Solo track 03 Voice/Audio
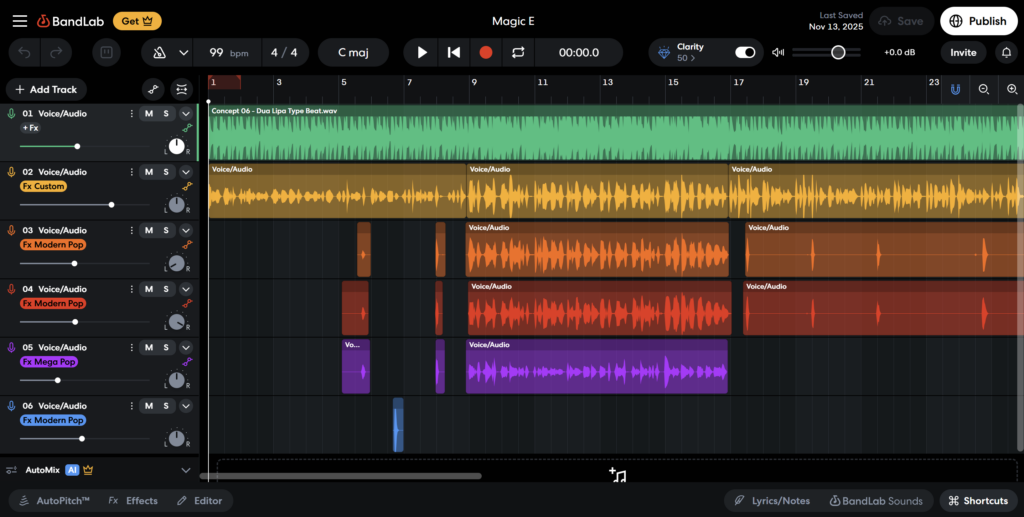This screenshot has height=517, width=1024. click(x=166, y=230)
